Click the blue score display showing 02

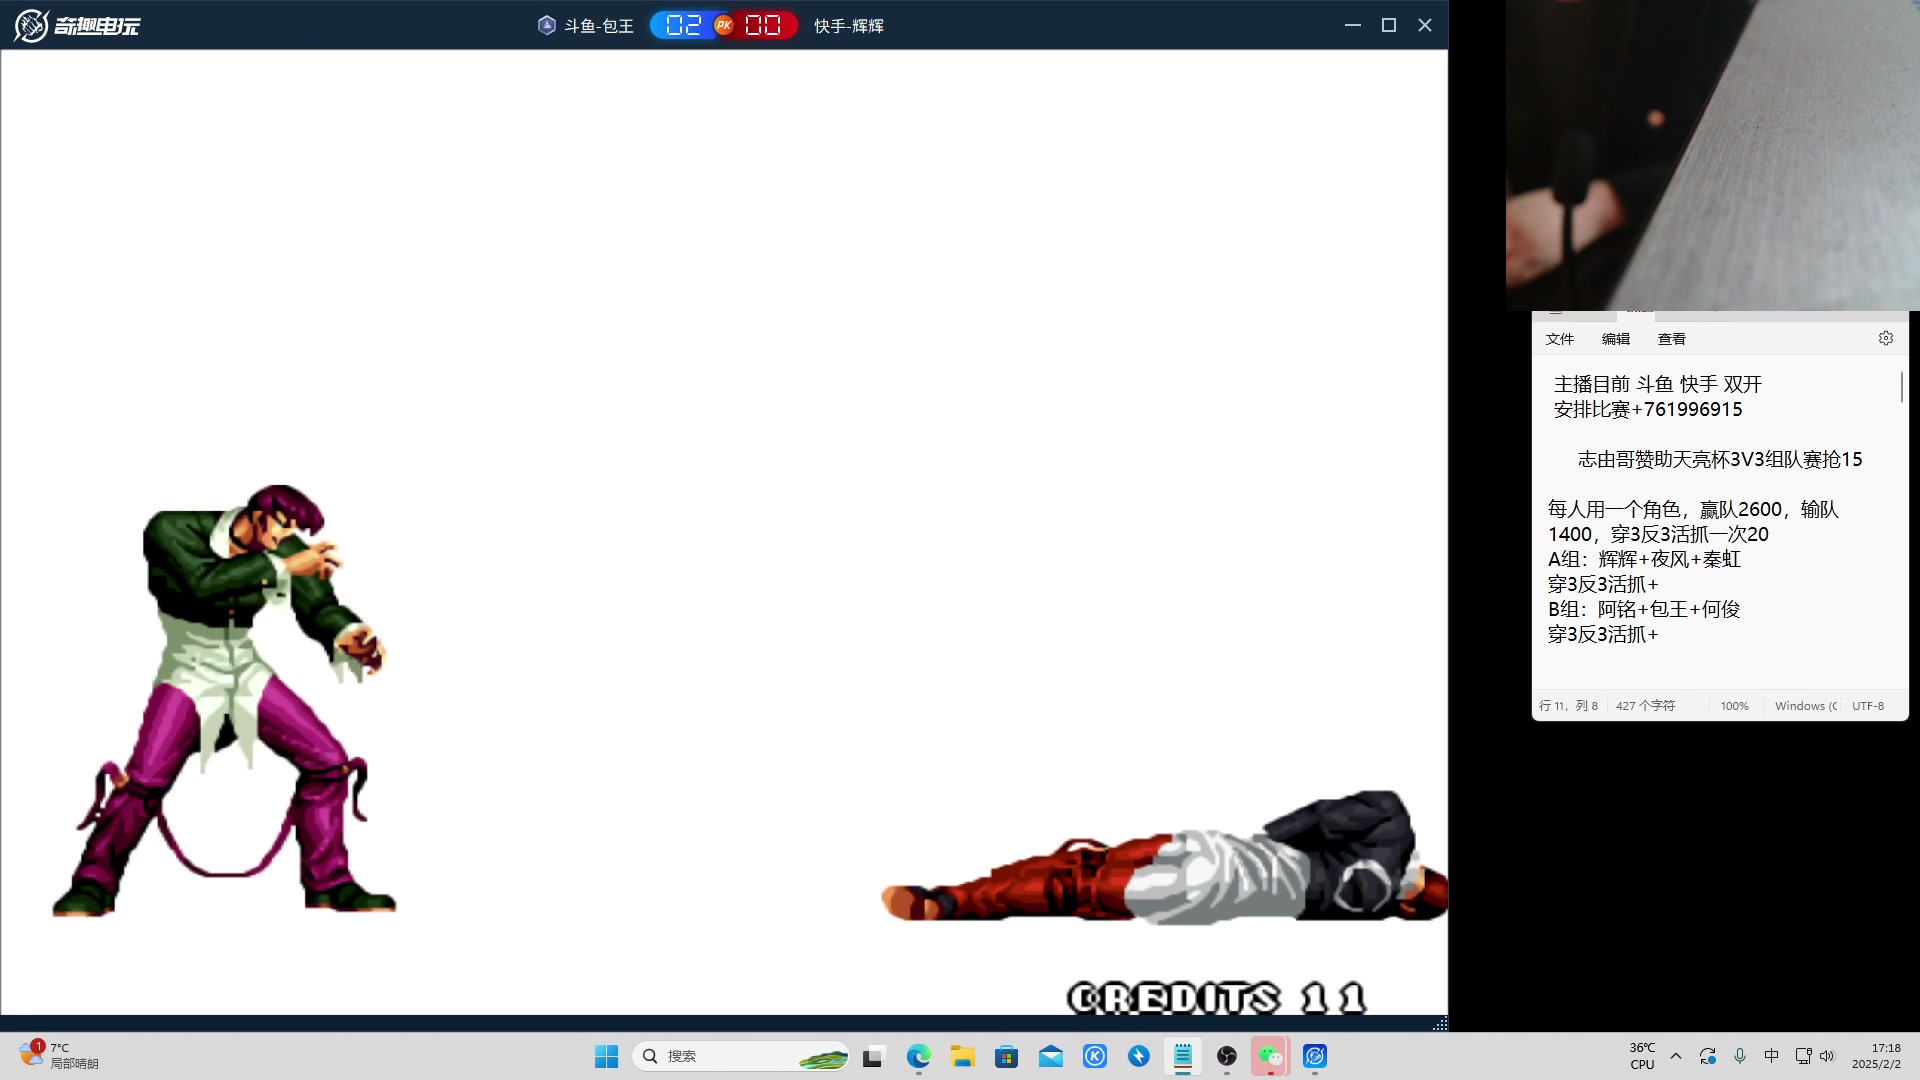(684, 25)
